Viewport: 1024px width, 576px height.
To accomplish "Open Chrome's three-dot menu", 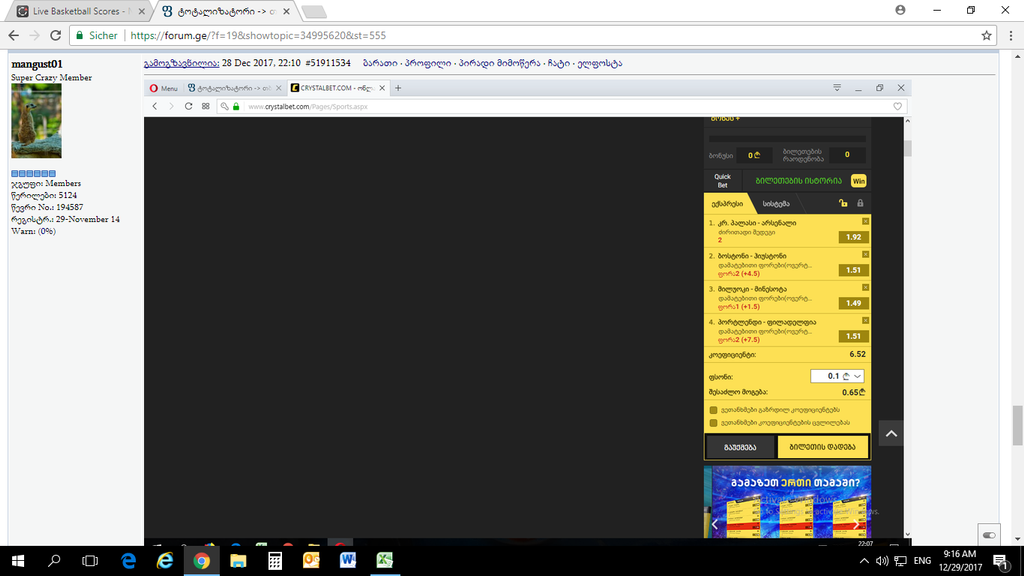I will [x=1010, y=35].
